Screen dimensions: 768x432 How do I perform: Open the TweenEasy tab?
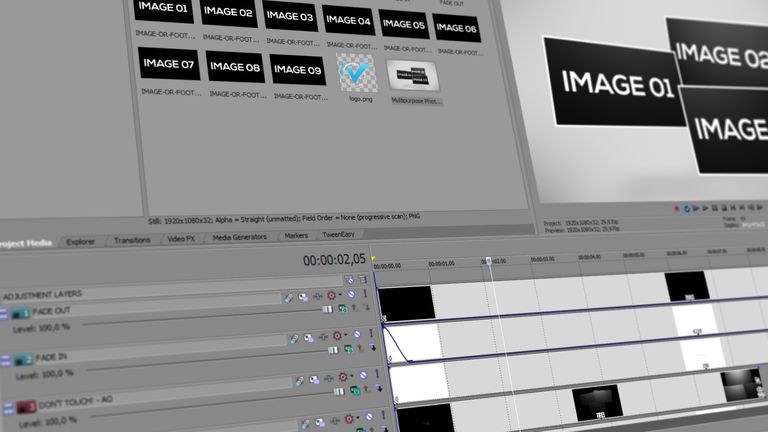point(338,235)
